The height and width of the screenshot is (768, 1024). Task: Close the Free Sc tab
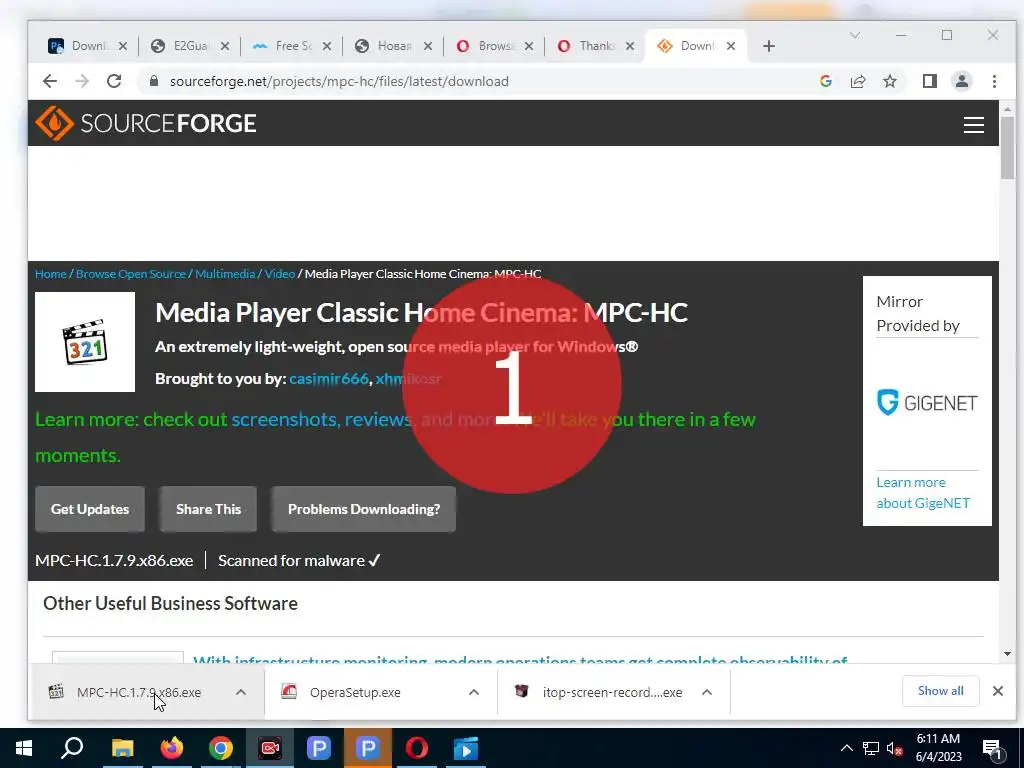pos(327,46)
